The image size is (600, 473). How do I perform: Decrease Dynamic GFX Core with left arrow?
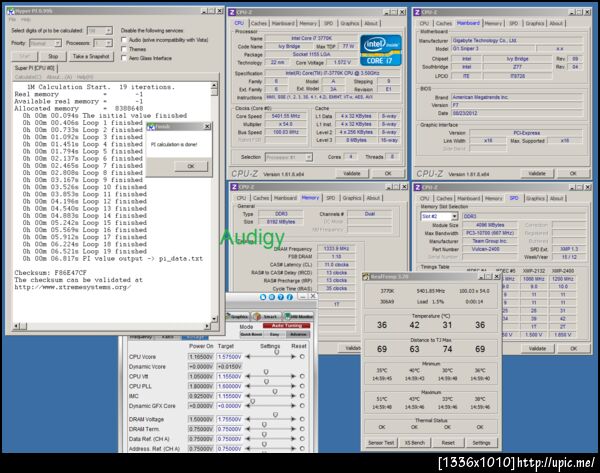[248, 406]
